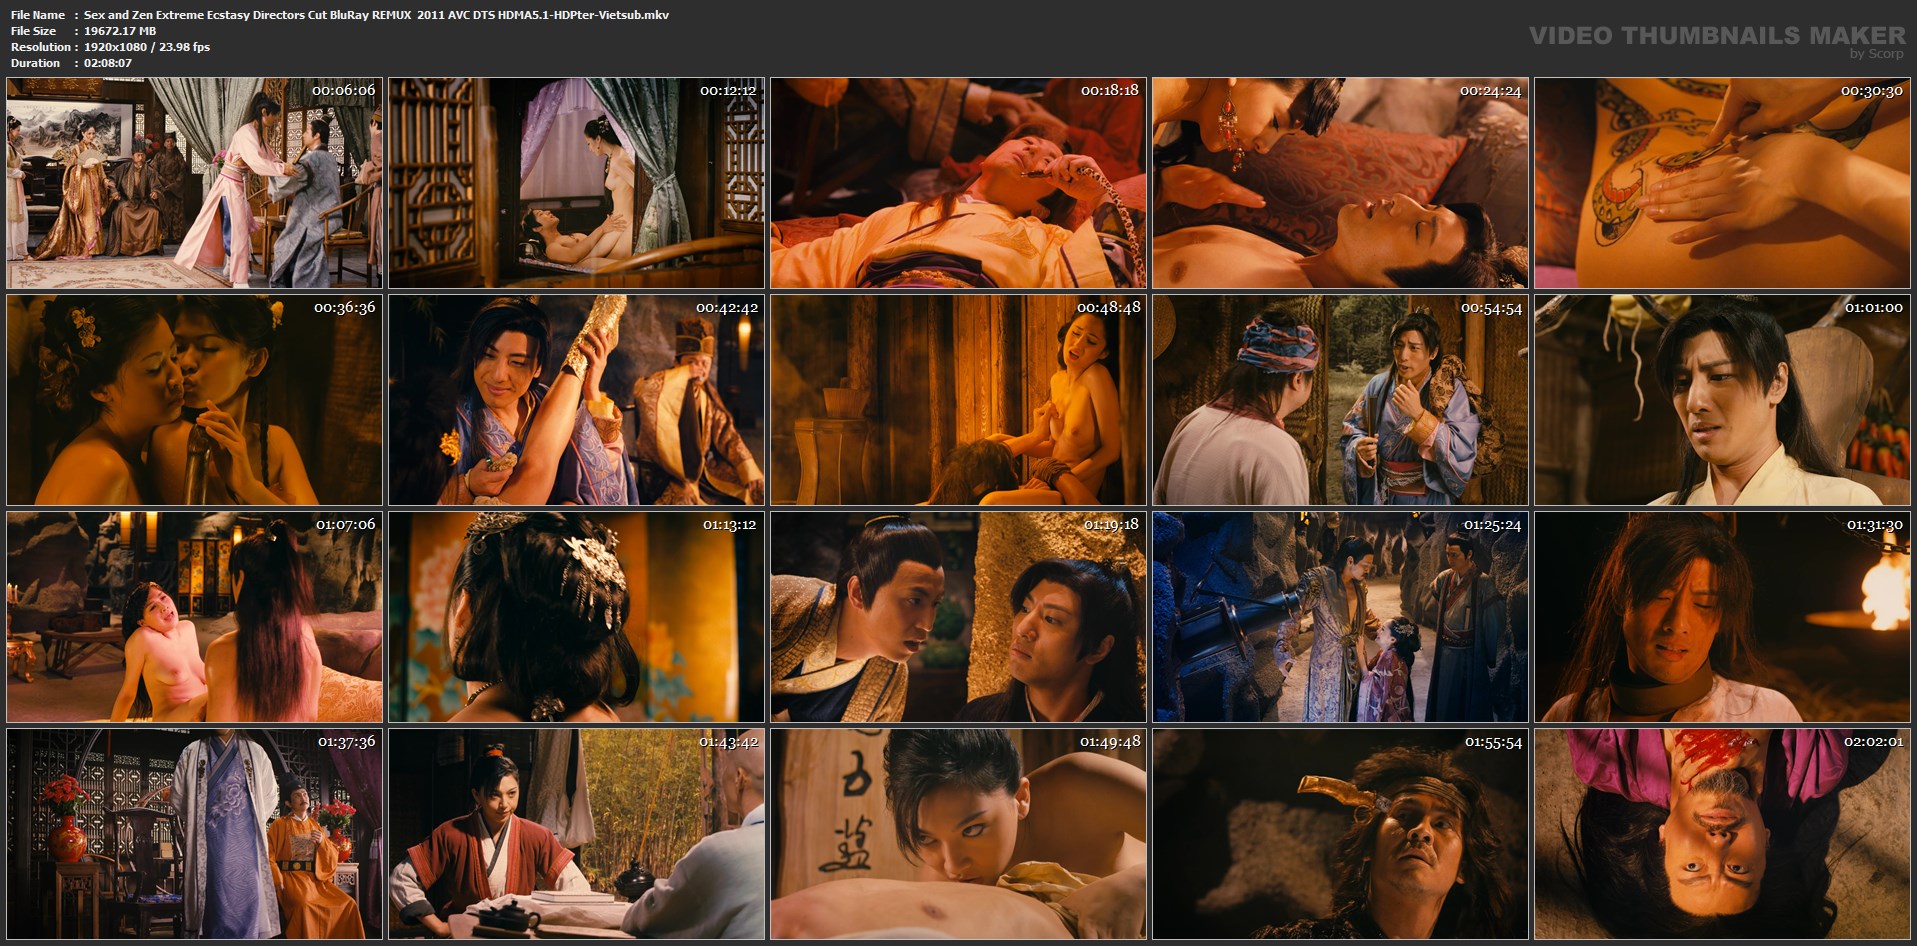Image resolution: width=1917 pixels, height=946 pixels.
Task: Select the thumbnail stamped 00:18:18
Action: point(958,183)
